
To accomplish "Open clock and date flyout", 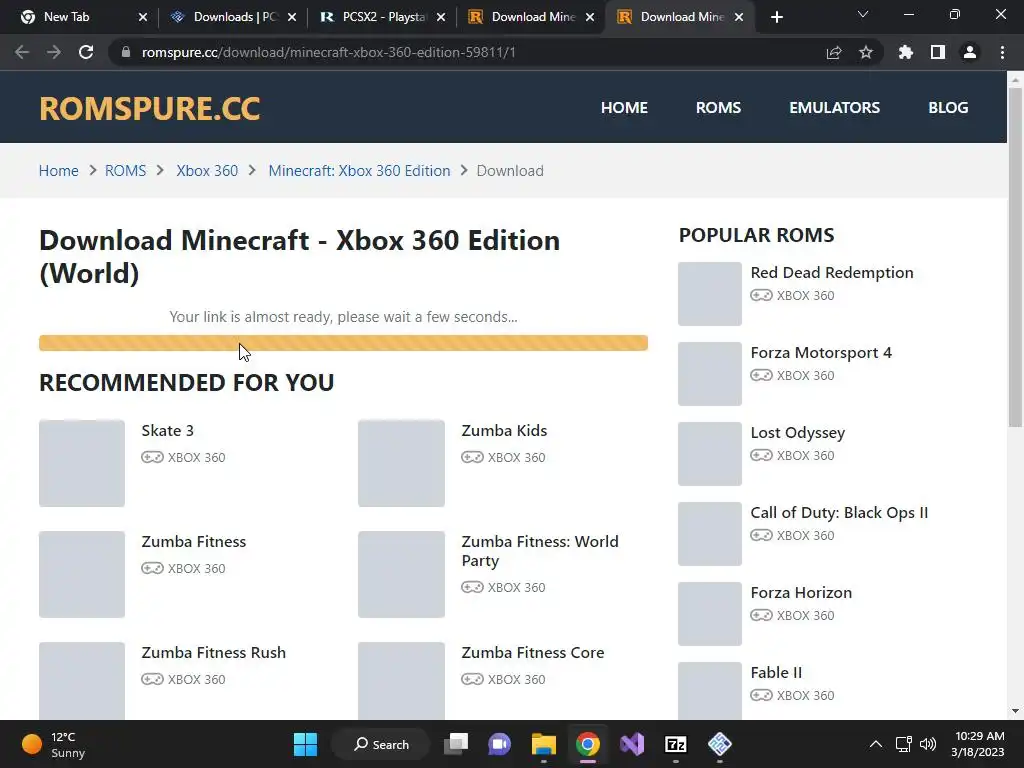I will pos(978,744).
